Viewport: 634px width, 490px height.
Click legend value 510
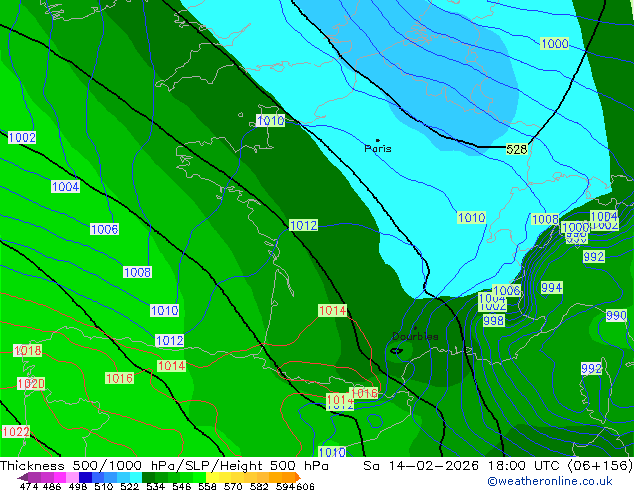[104, 486]
